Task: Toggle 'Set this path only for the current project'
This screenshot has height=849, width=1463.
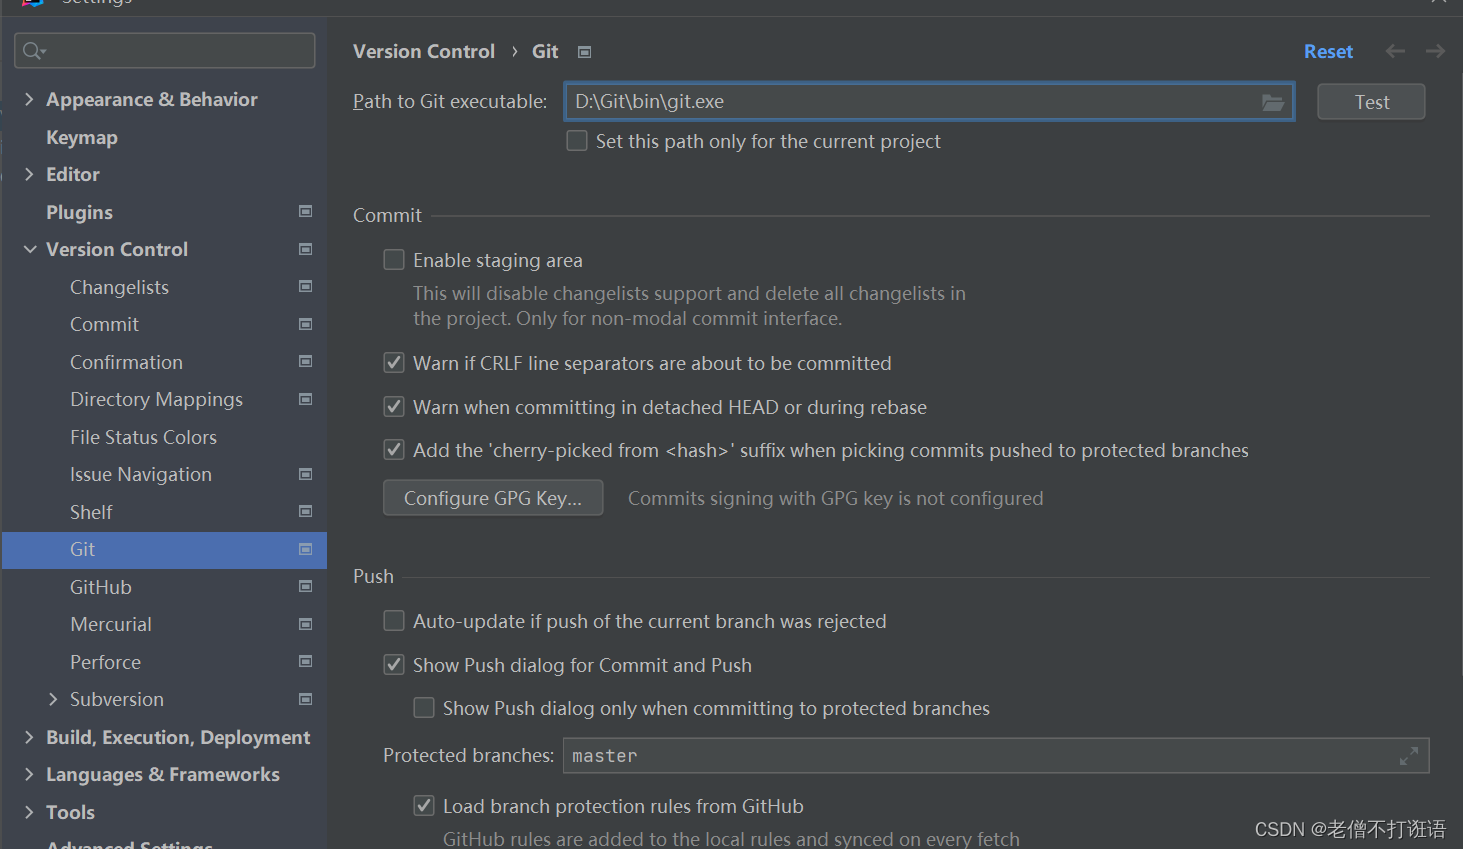Action: 577,141
